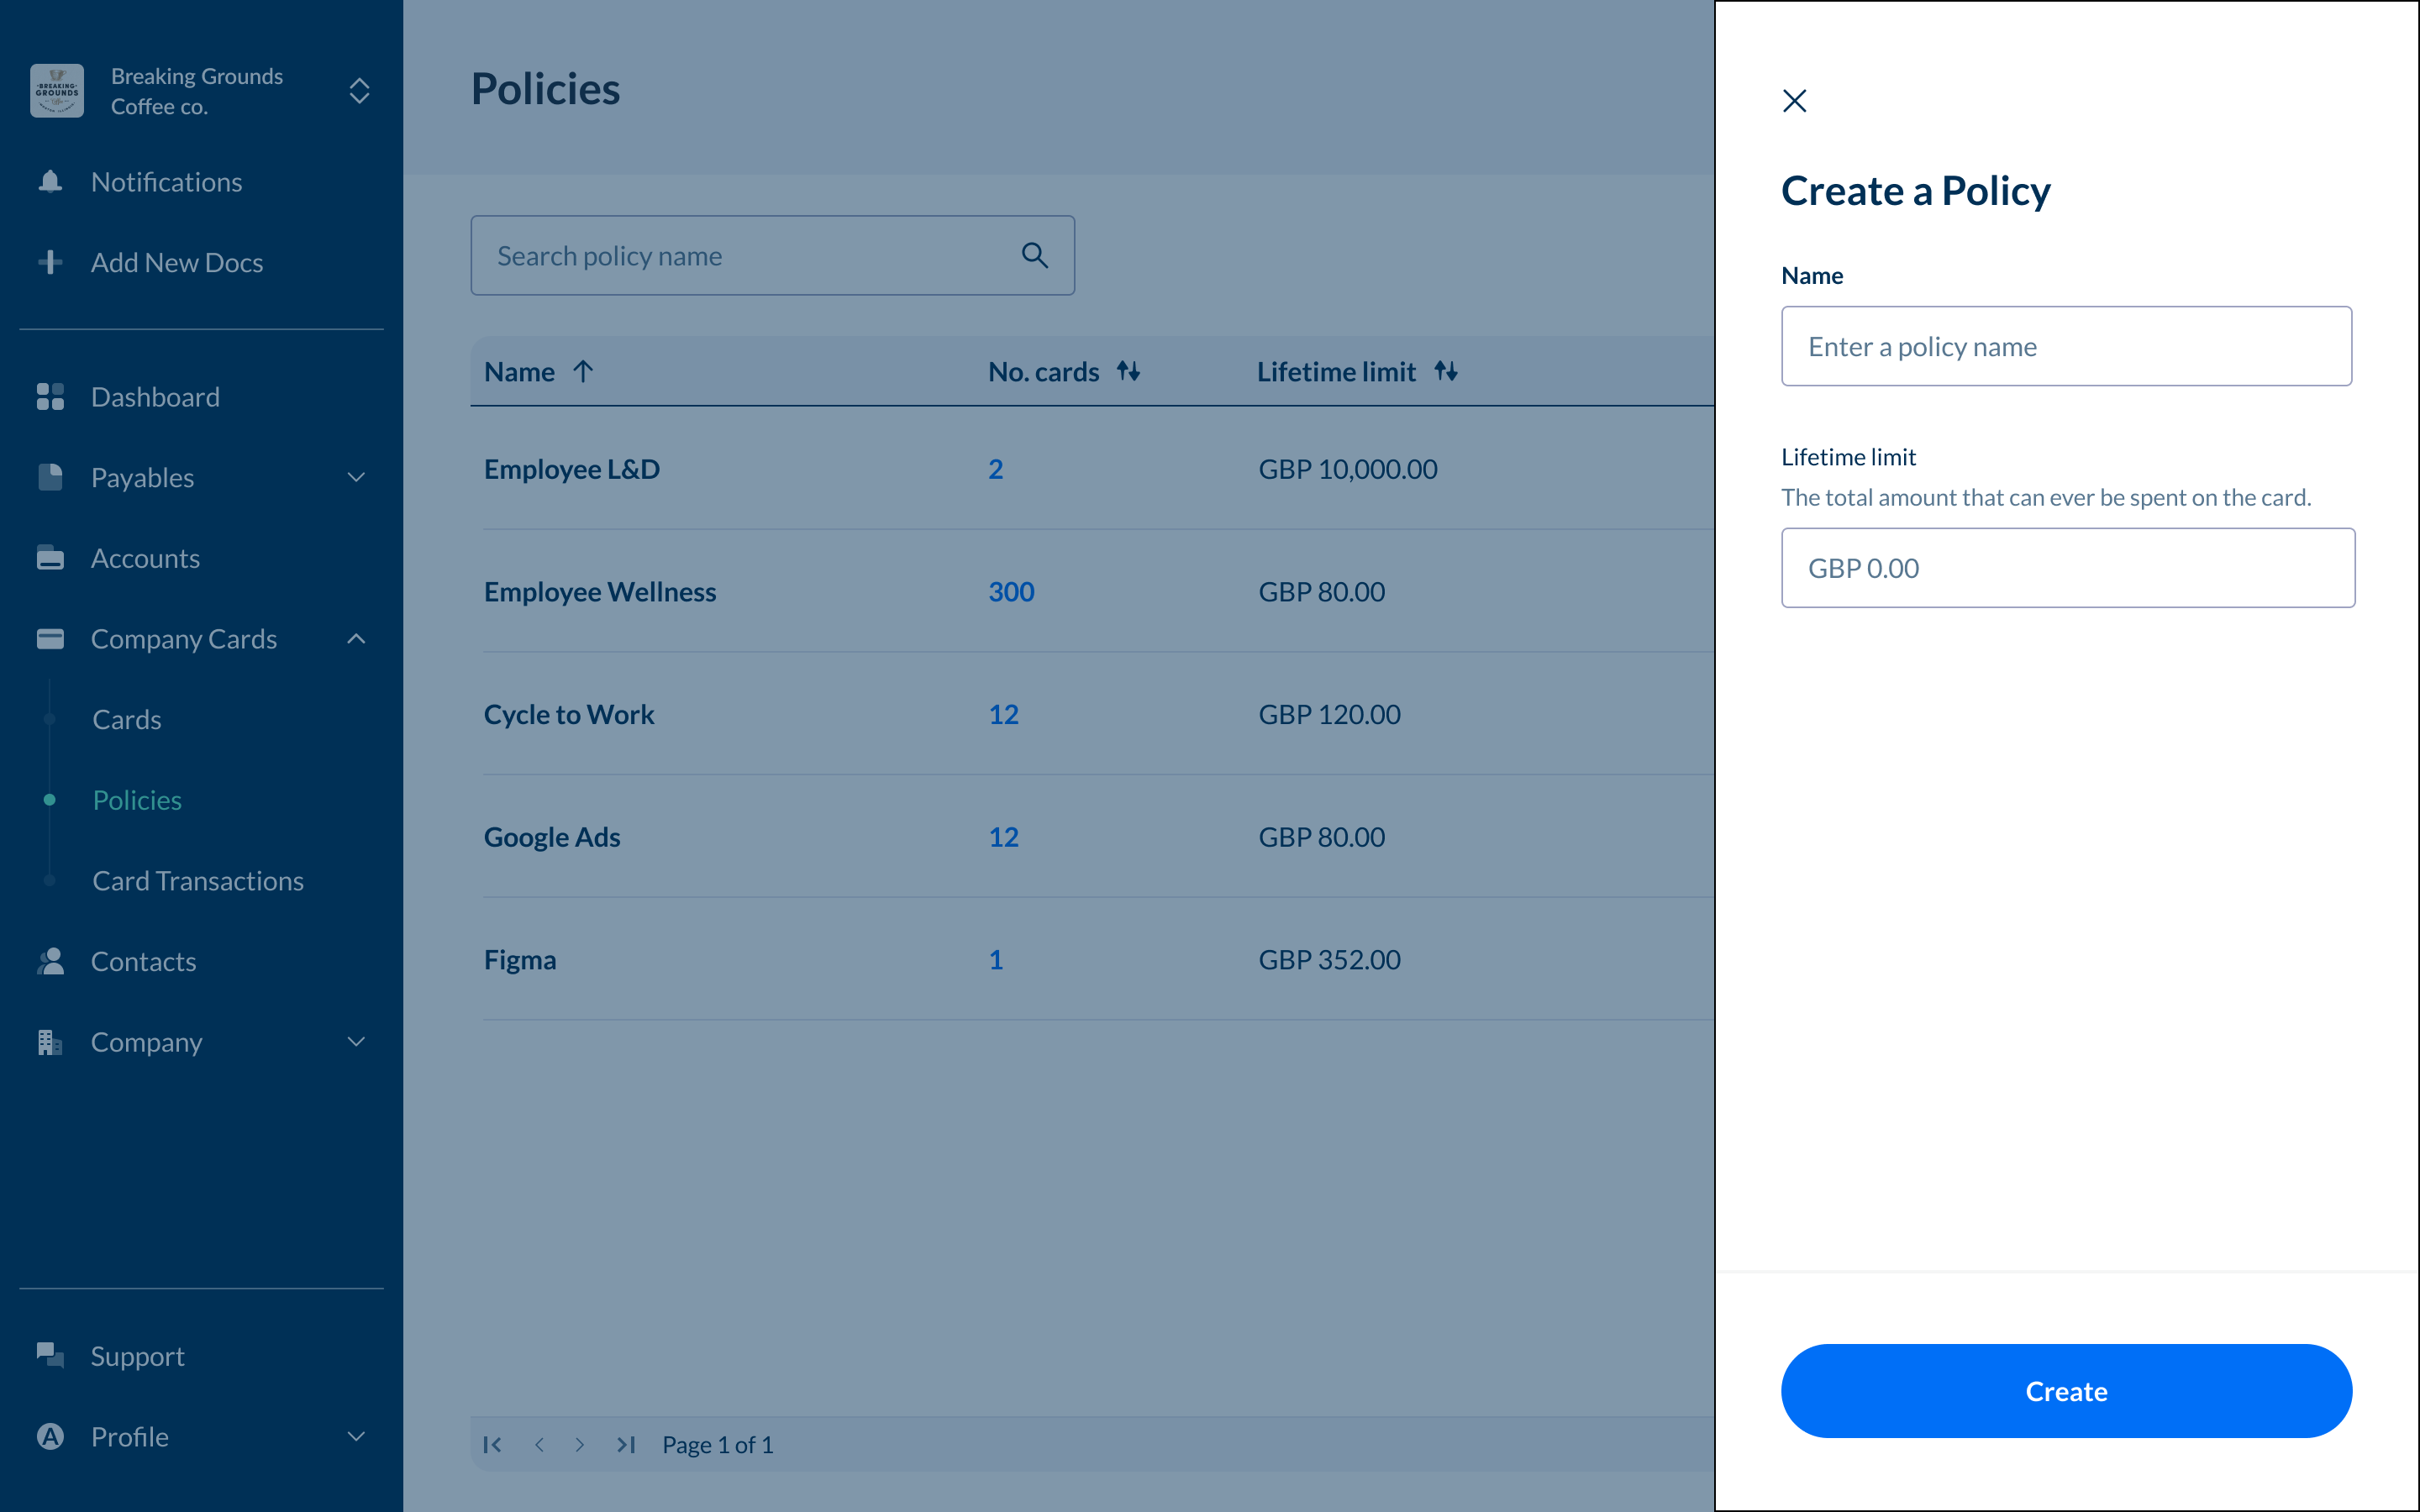The image size is (2420, 1512).
Task: Expand the Profile menu chevron
Action: (356, 1436)
